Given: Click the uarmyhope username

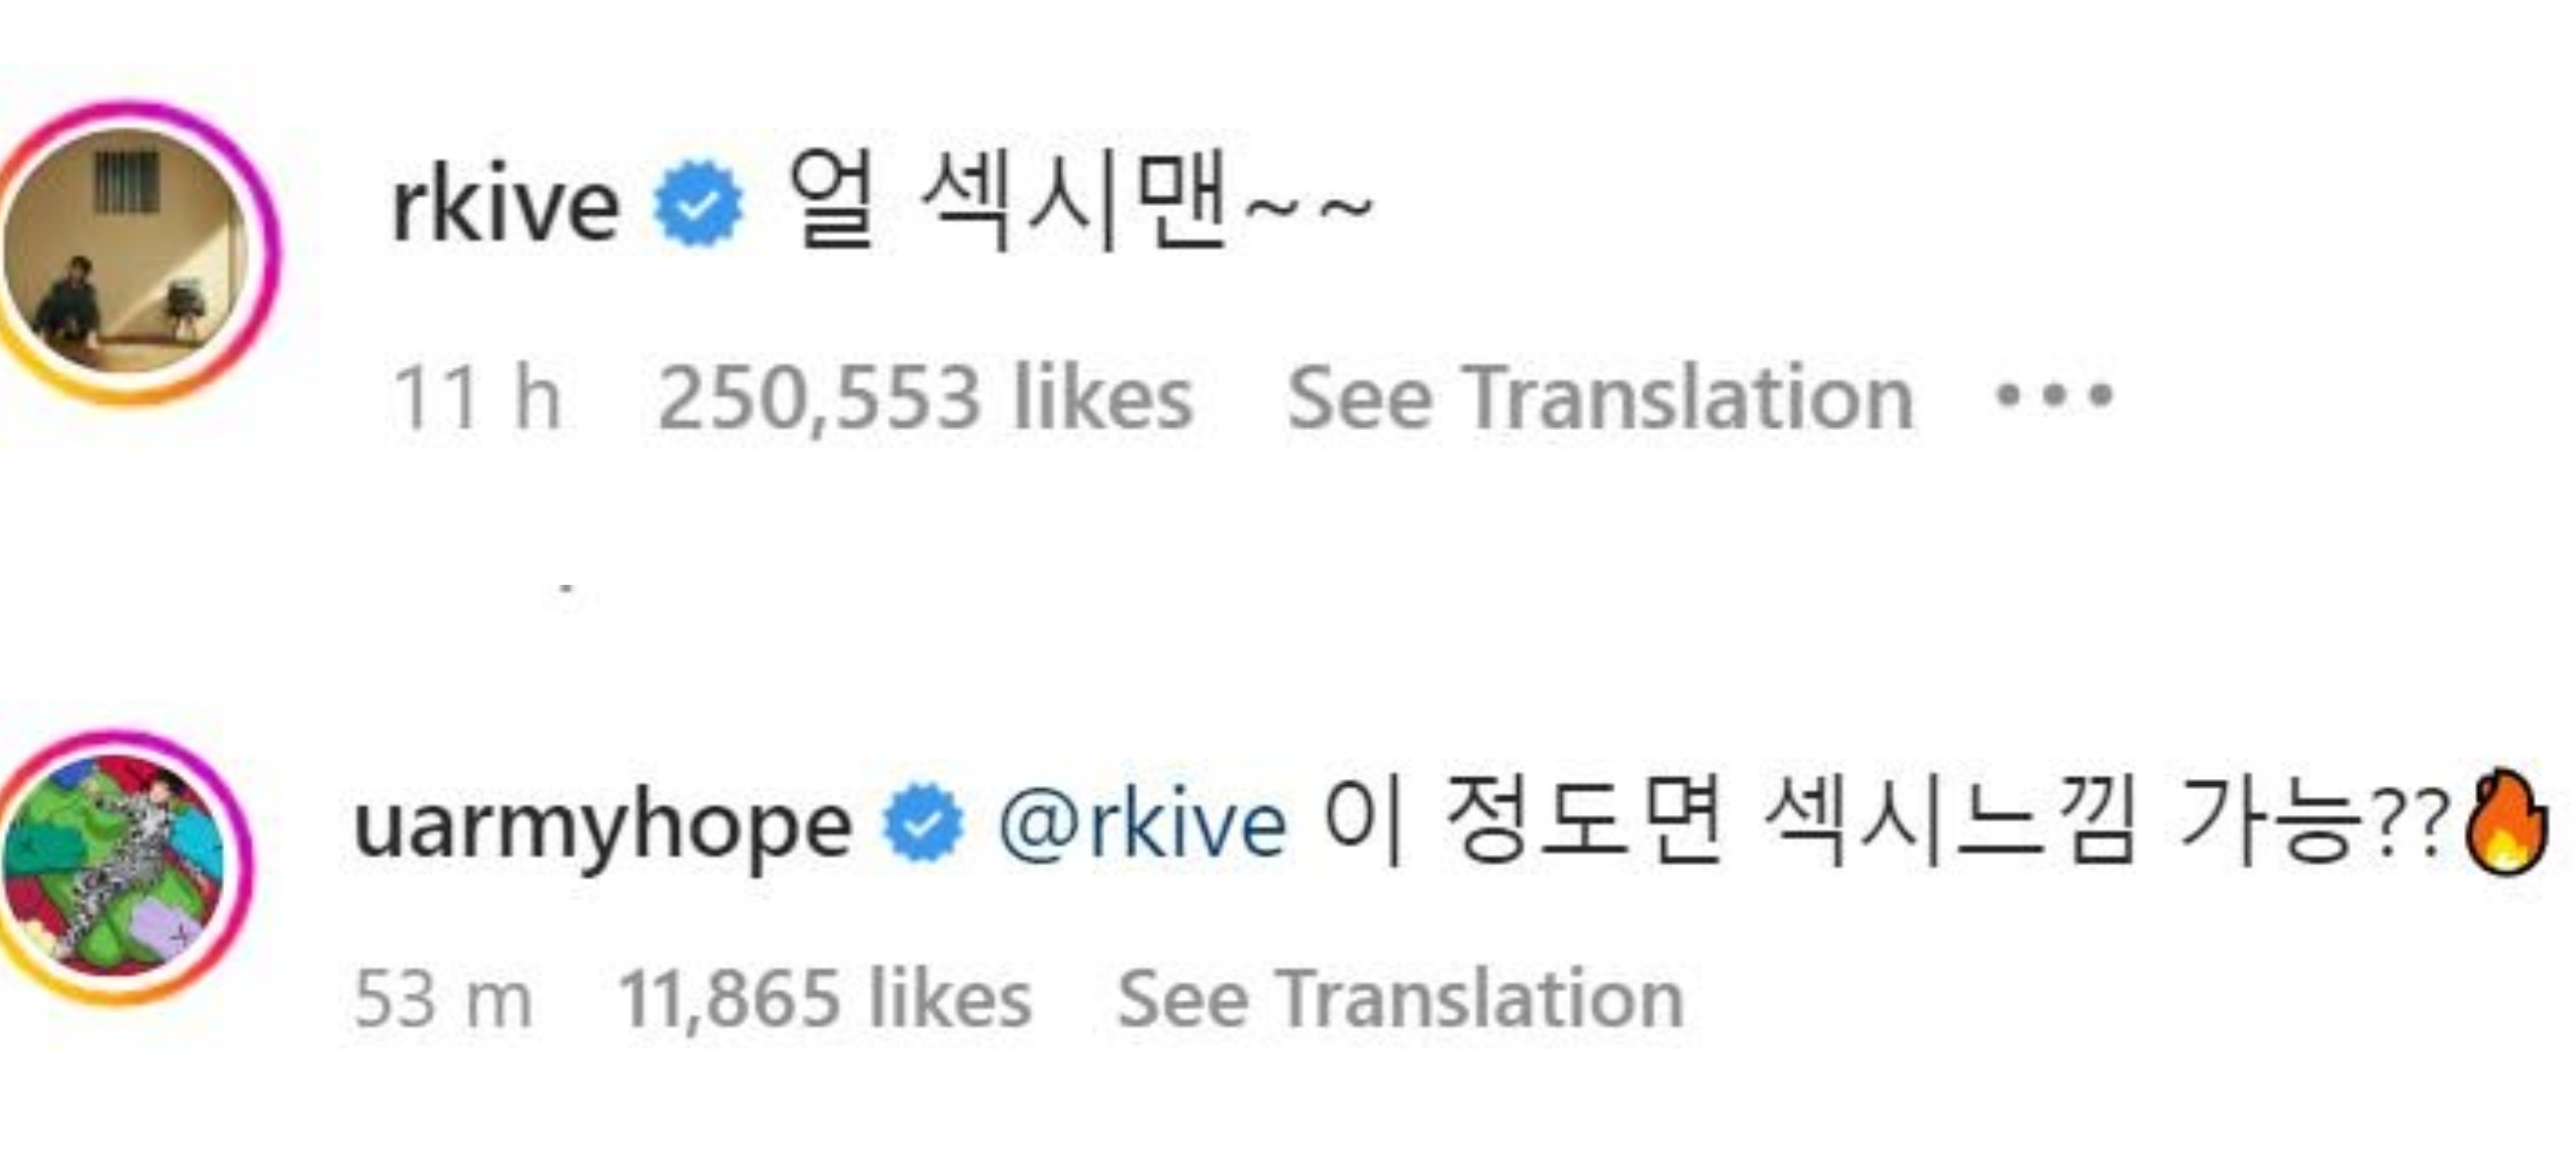Looking at the screenshot, I should coord(602,826).
